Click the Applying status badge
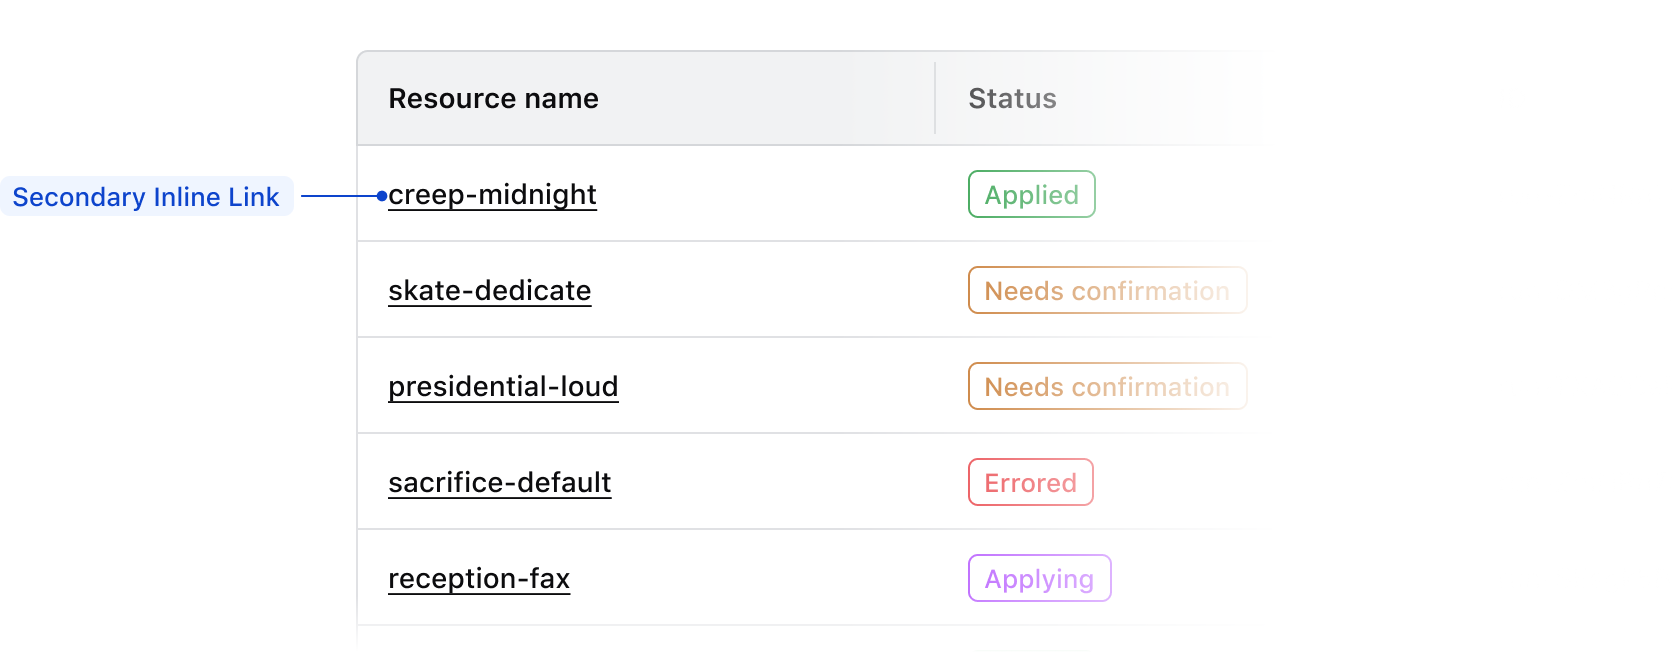 click(x=1039, y=578)
